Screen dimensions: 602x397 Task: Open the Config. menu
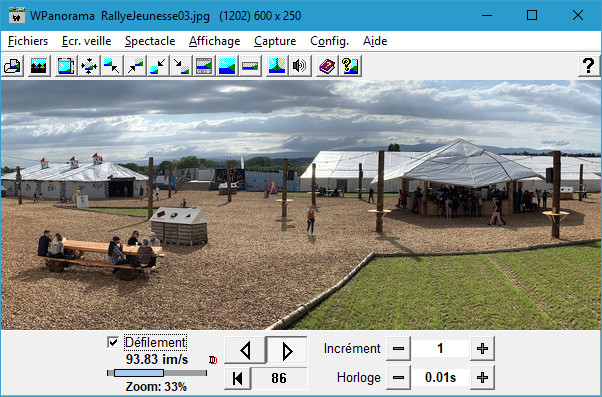point(329,41)
